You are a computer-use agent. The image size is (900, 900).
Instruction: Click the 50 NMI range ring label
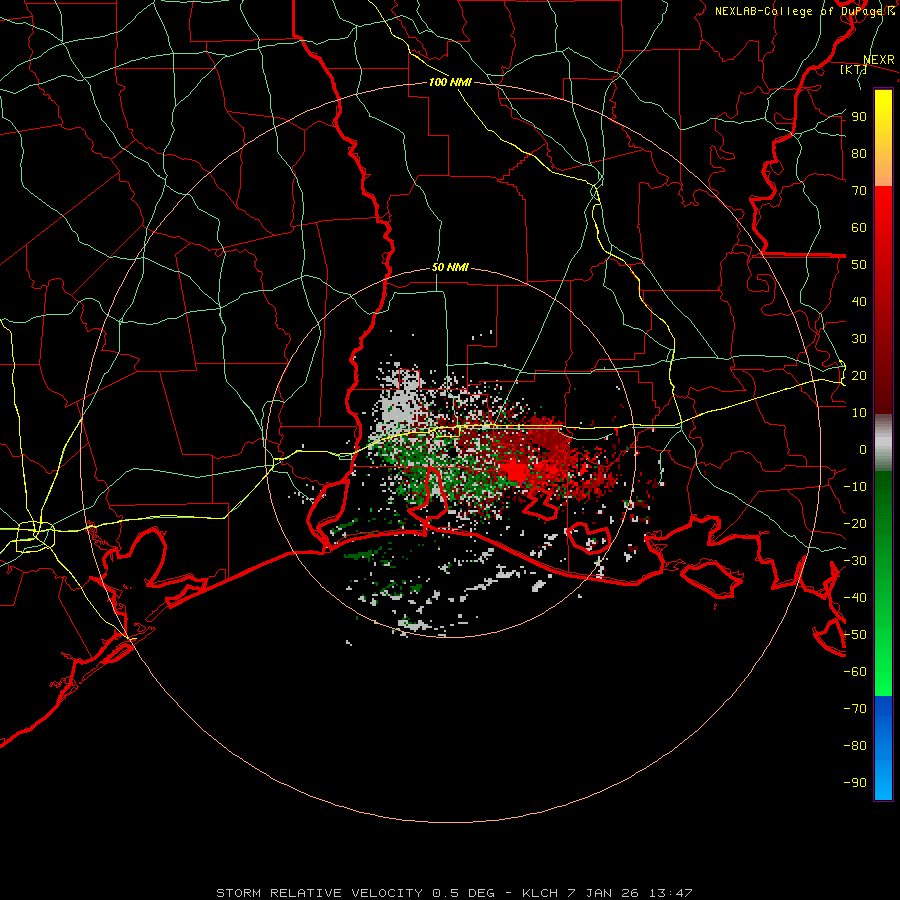pos(450,267)
